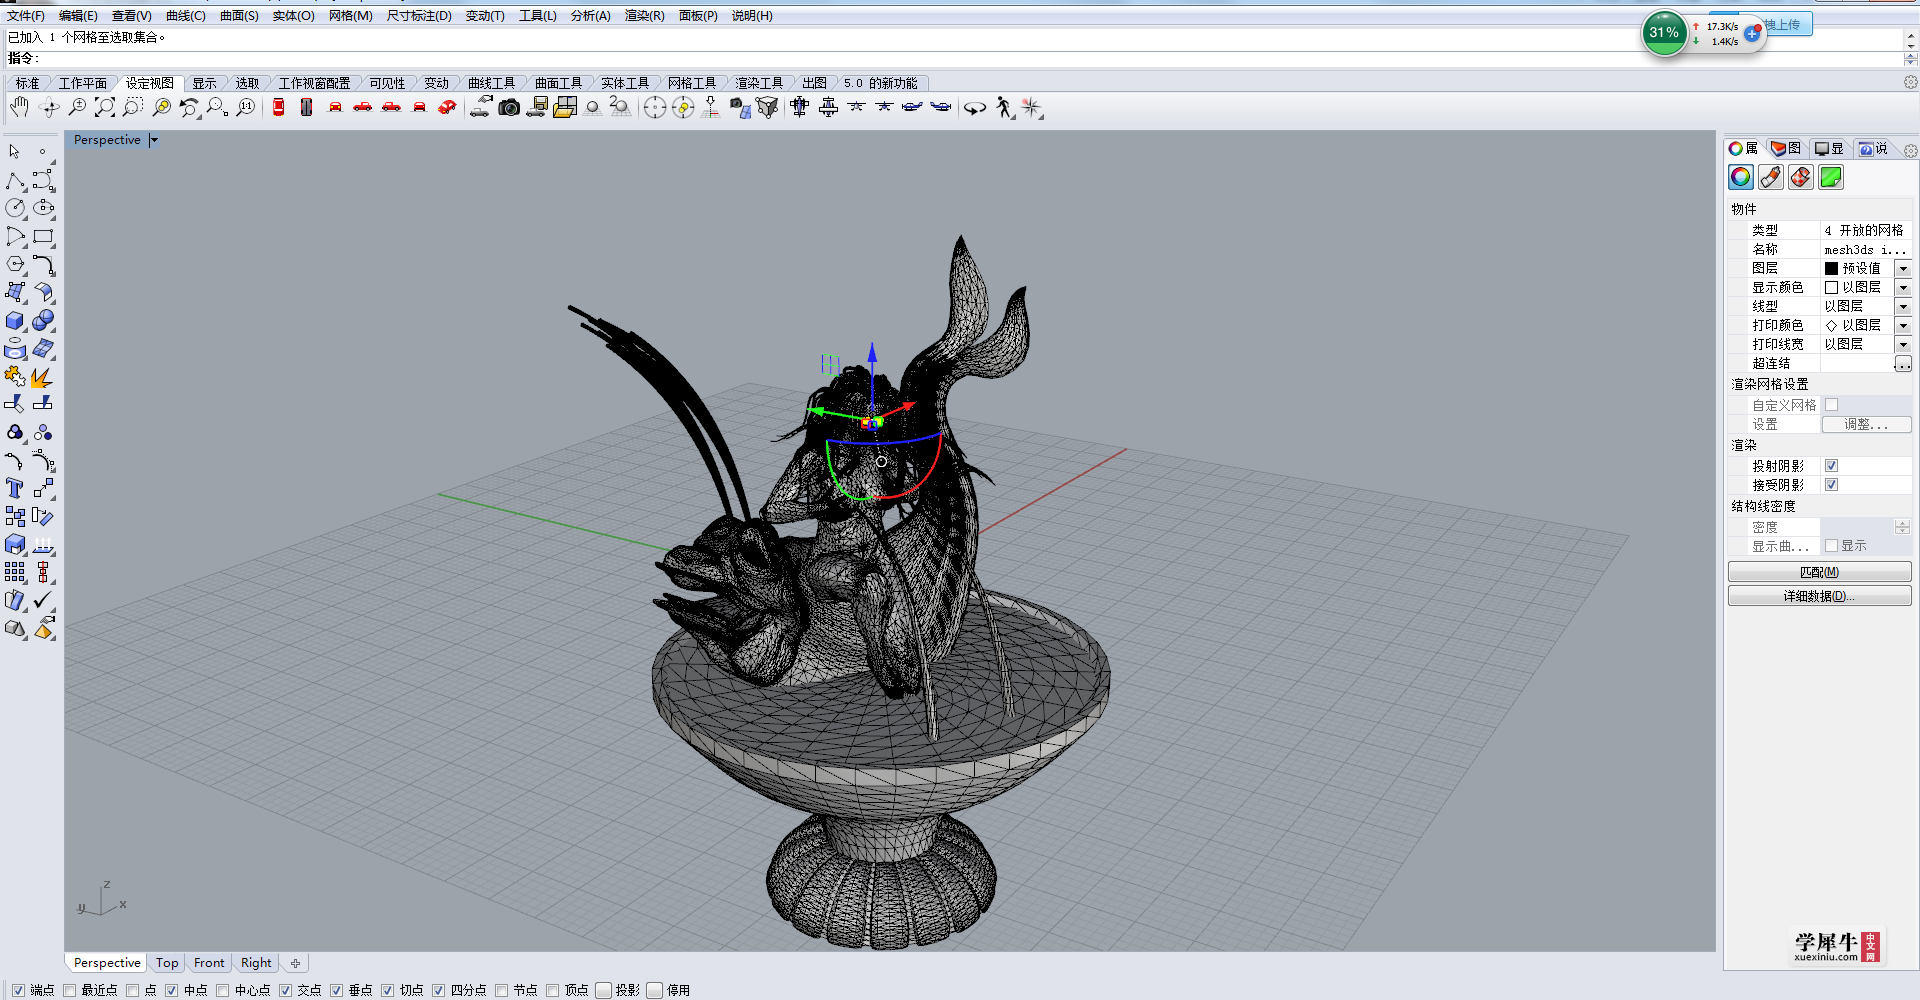The image size is (1920, 1000).
Task: Select the Box solid tool
Action: pos(15,321)
